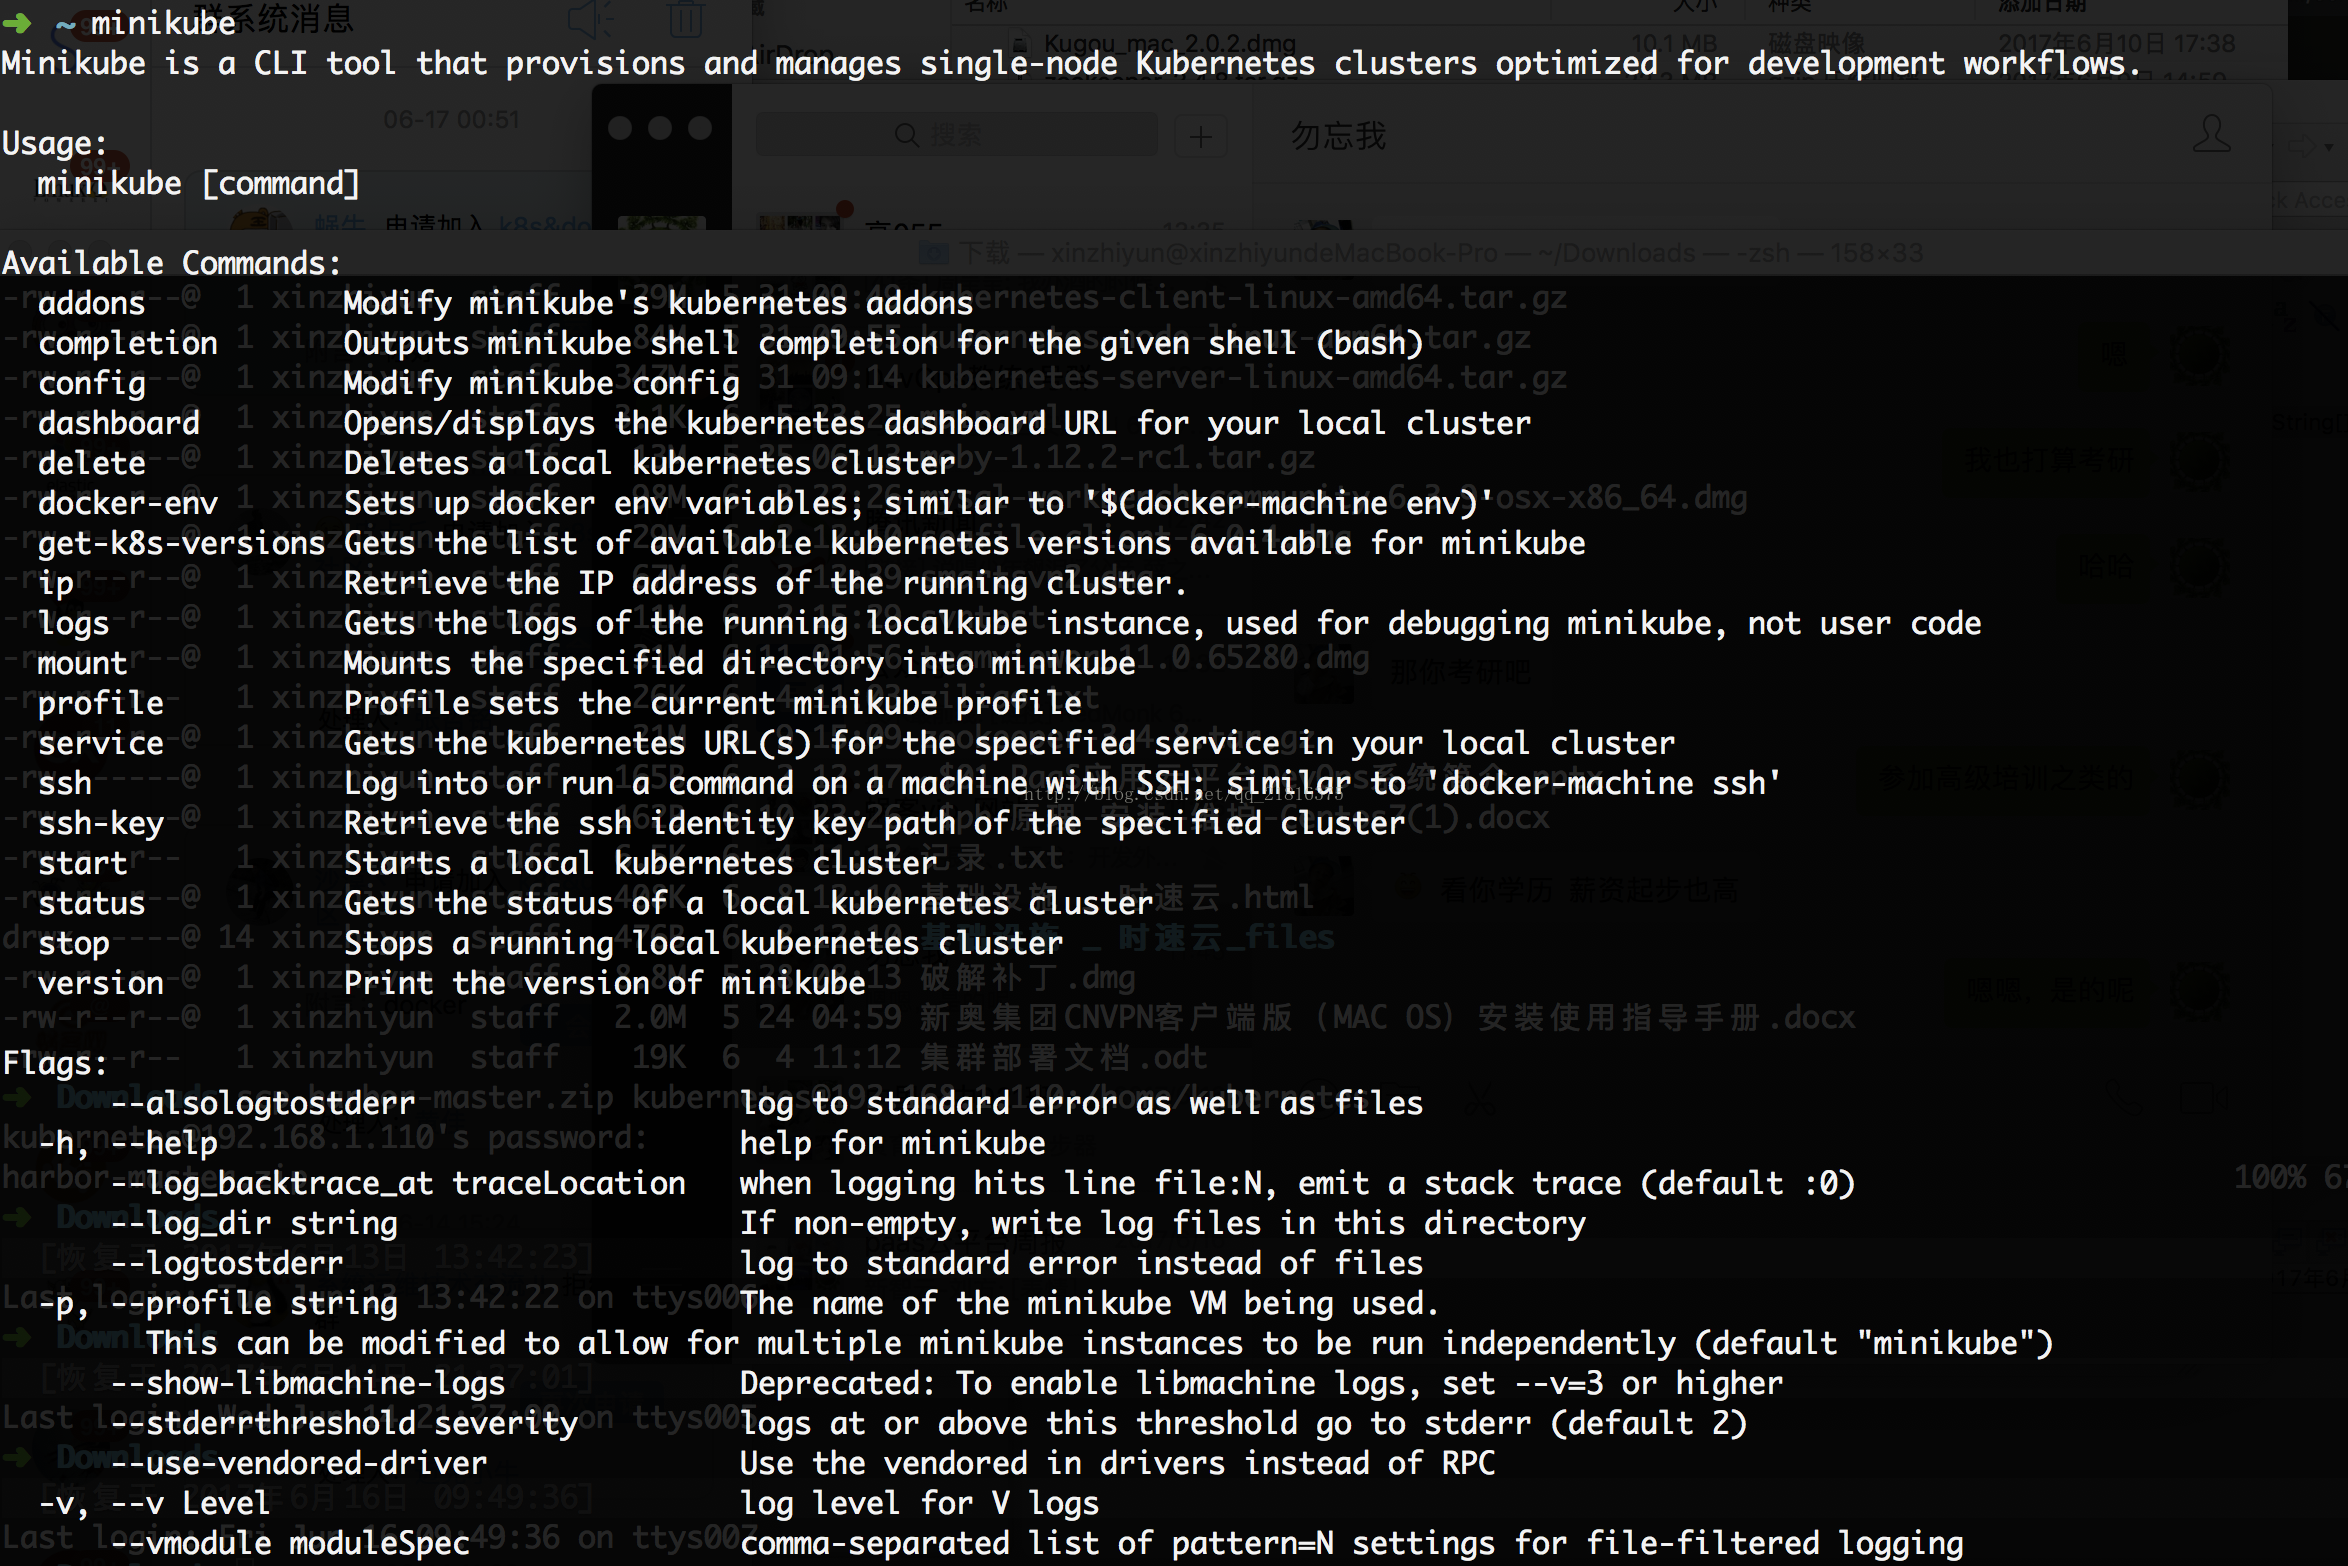Select the 'delete' command name
2348x1566 pixels.
tap(91, 463)
